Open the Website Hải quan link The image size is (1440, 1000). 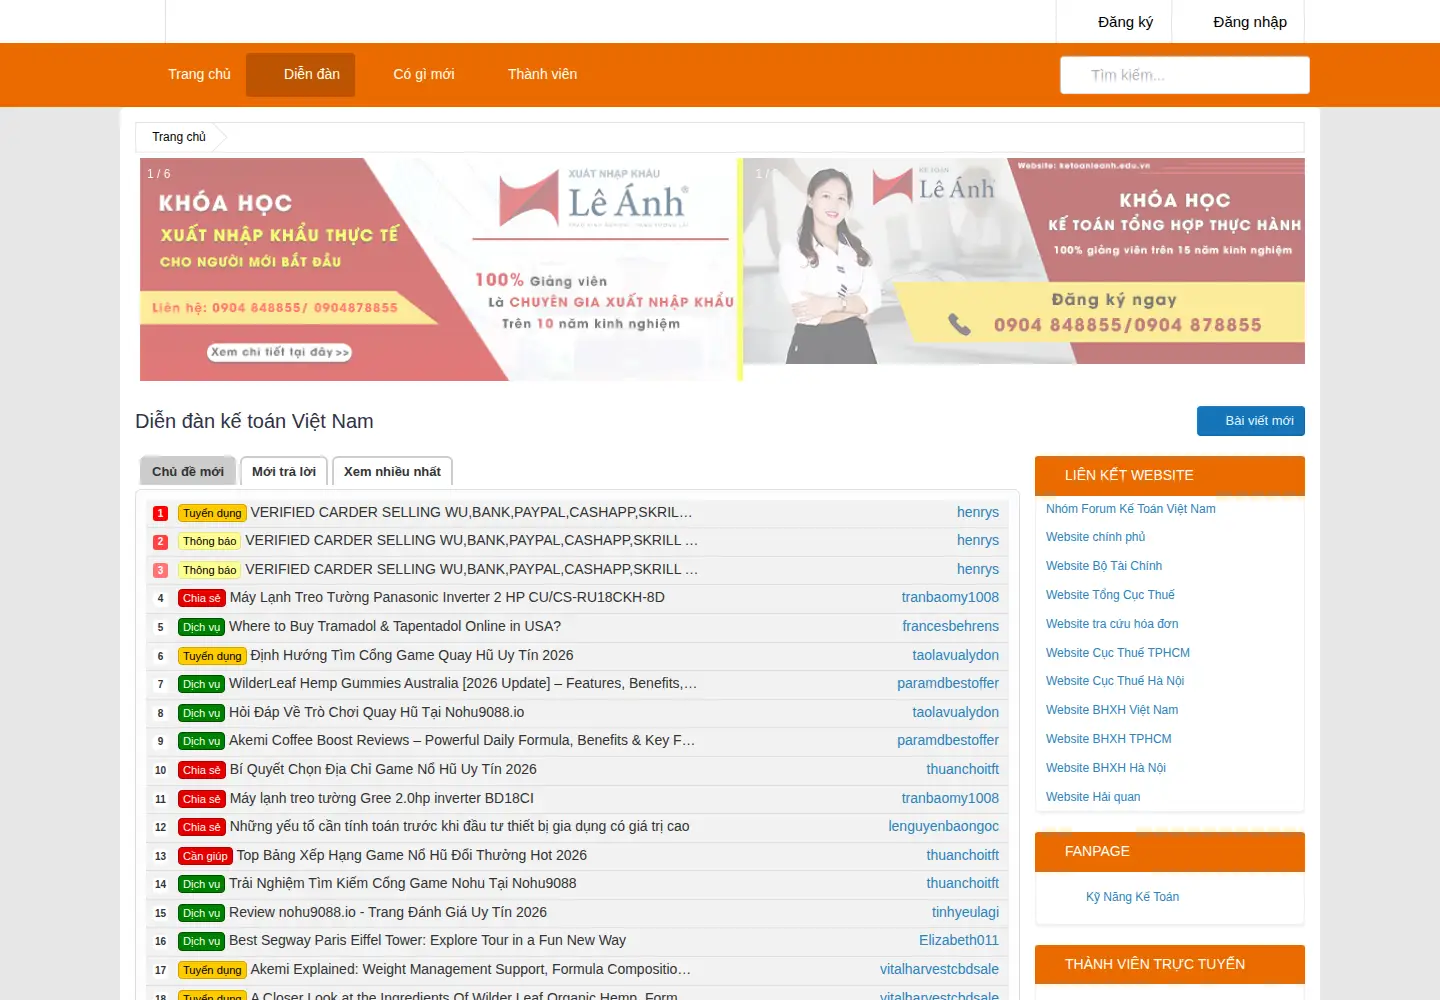coord(1093,797)
